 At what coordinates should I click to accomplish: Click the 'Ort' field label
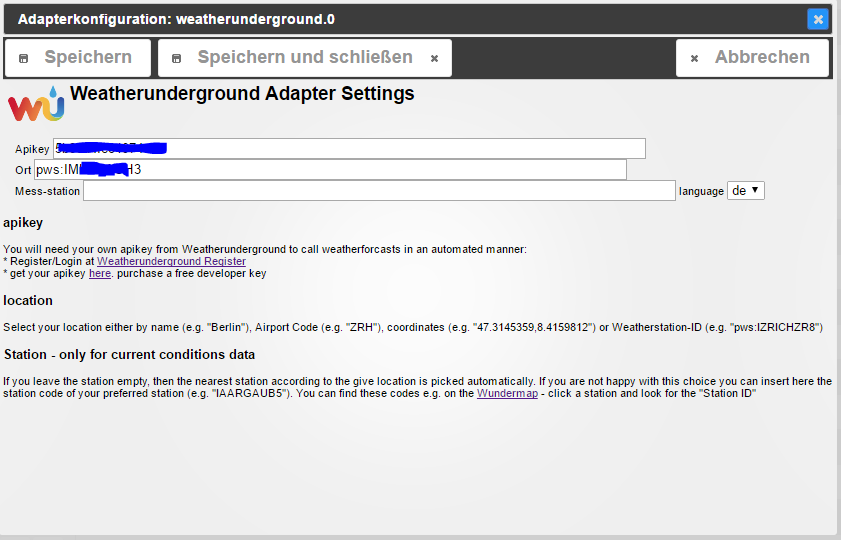[x=23, y=170]
